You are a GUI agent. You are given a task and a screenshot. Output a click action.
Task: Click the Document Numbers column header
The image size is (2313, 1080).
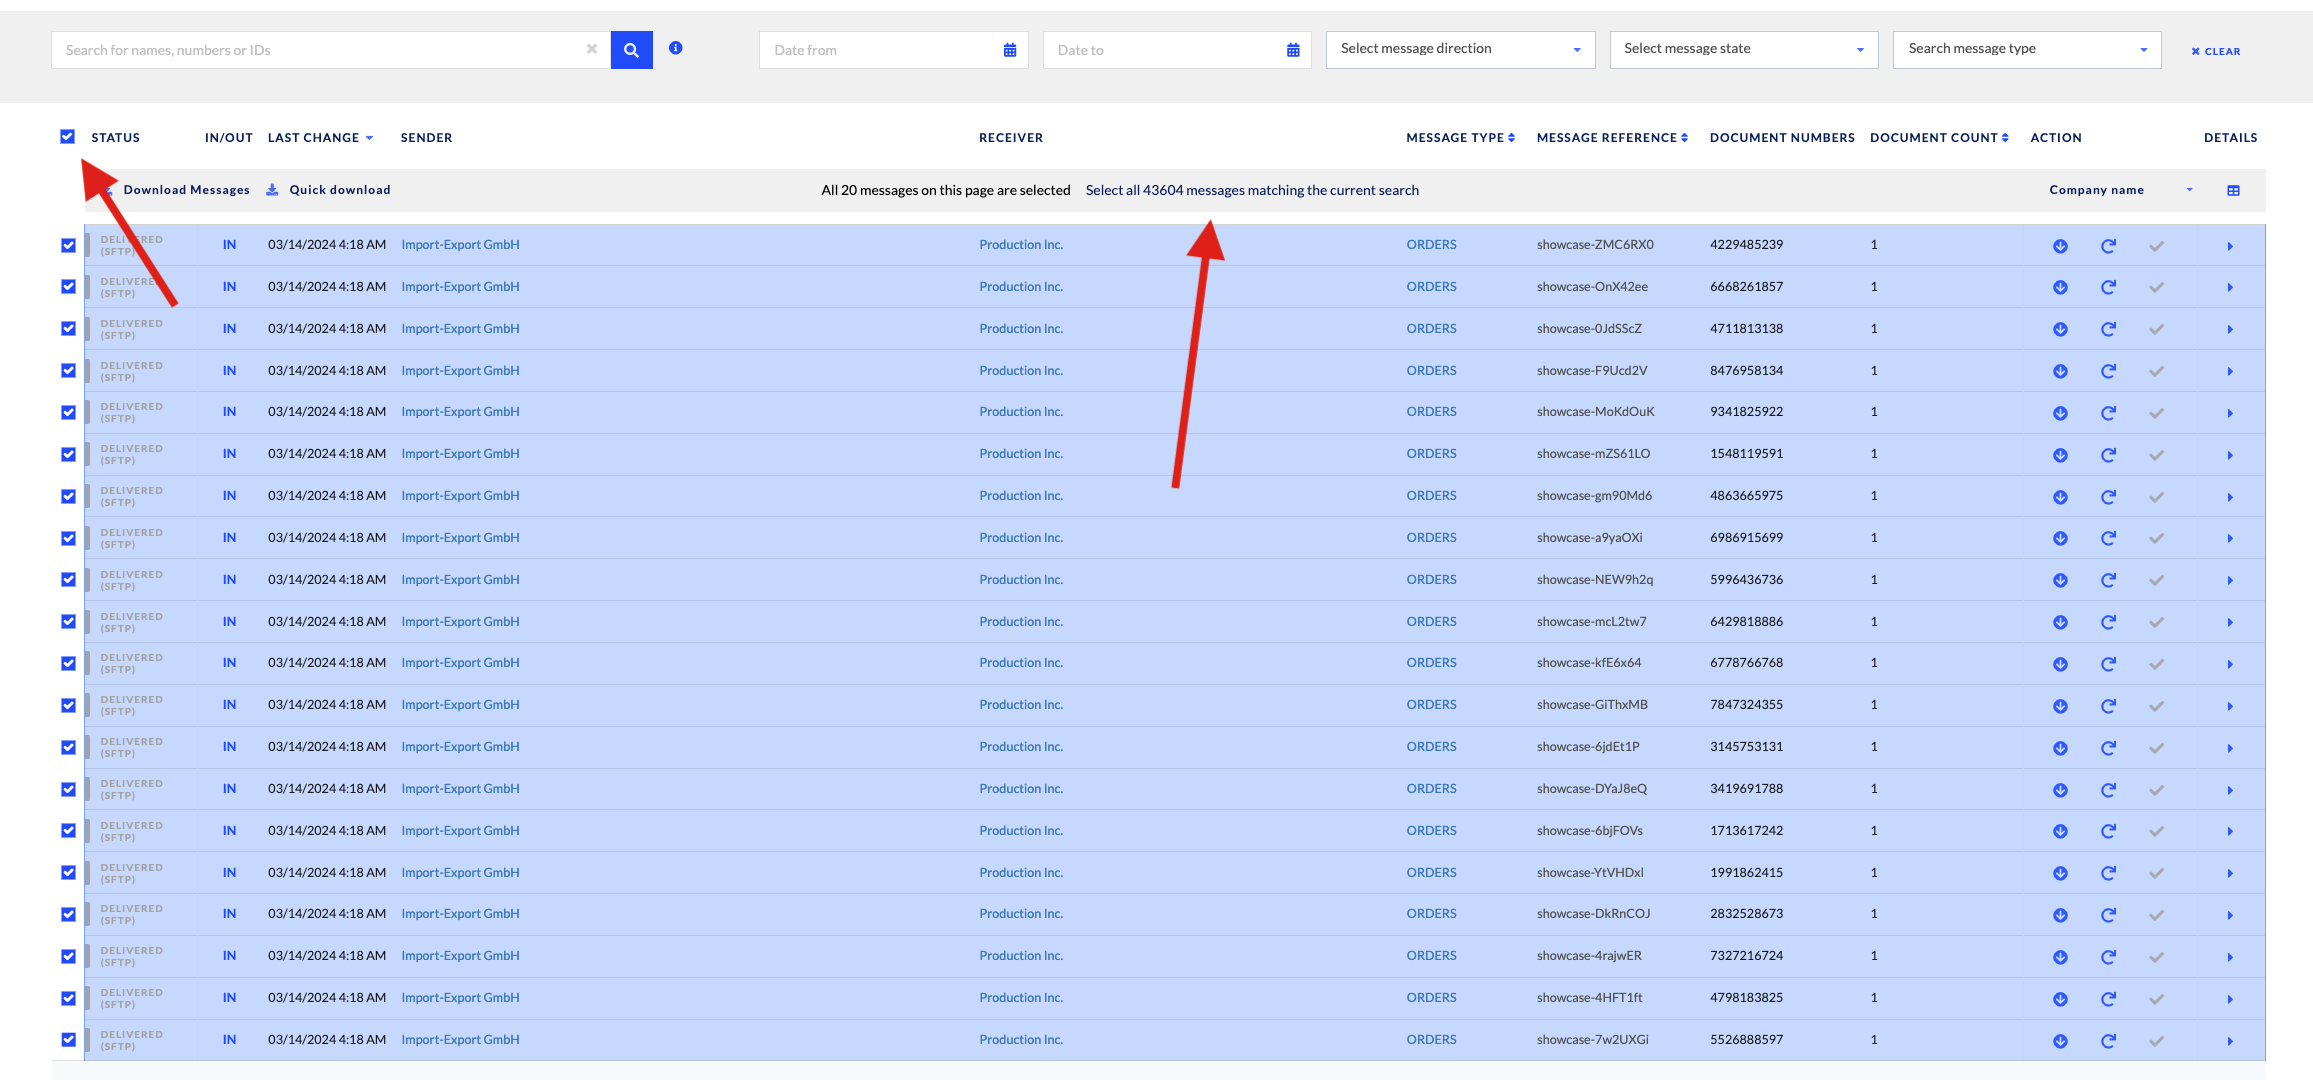(x=1782, y=138)
